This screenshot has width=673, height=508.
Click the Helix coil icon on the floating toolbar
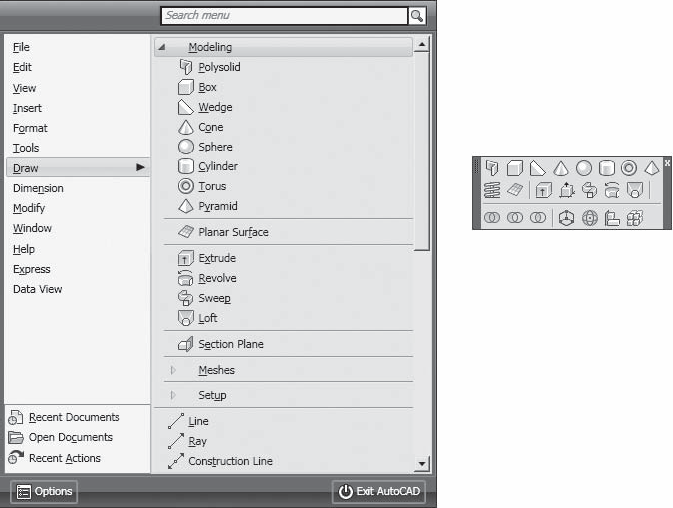click(492, 190)
